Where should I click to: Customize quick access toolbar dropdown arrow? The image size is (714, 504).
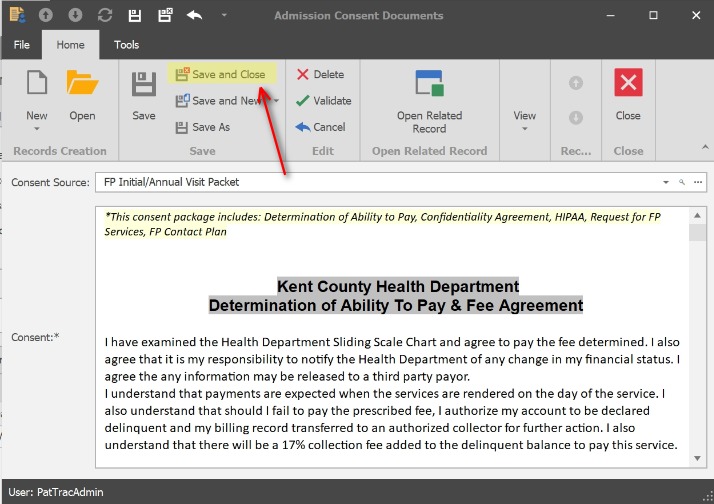tap(224, 16)
